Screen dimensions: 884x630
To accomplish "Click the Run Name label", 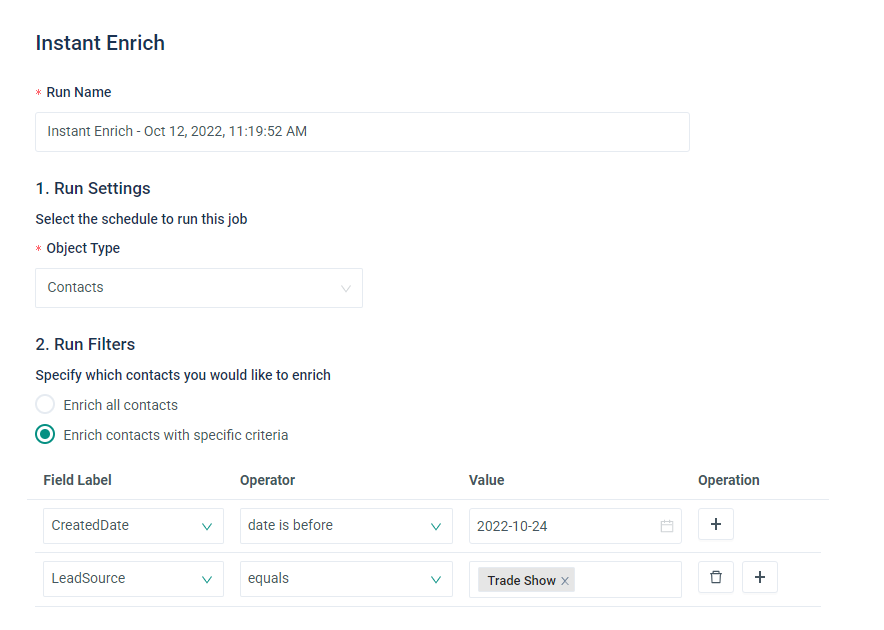I will 79,92.
